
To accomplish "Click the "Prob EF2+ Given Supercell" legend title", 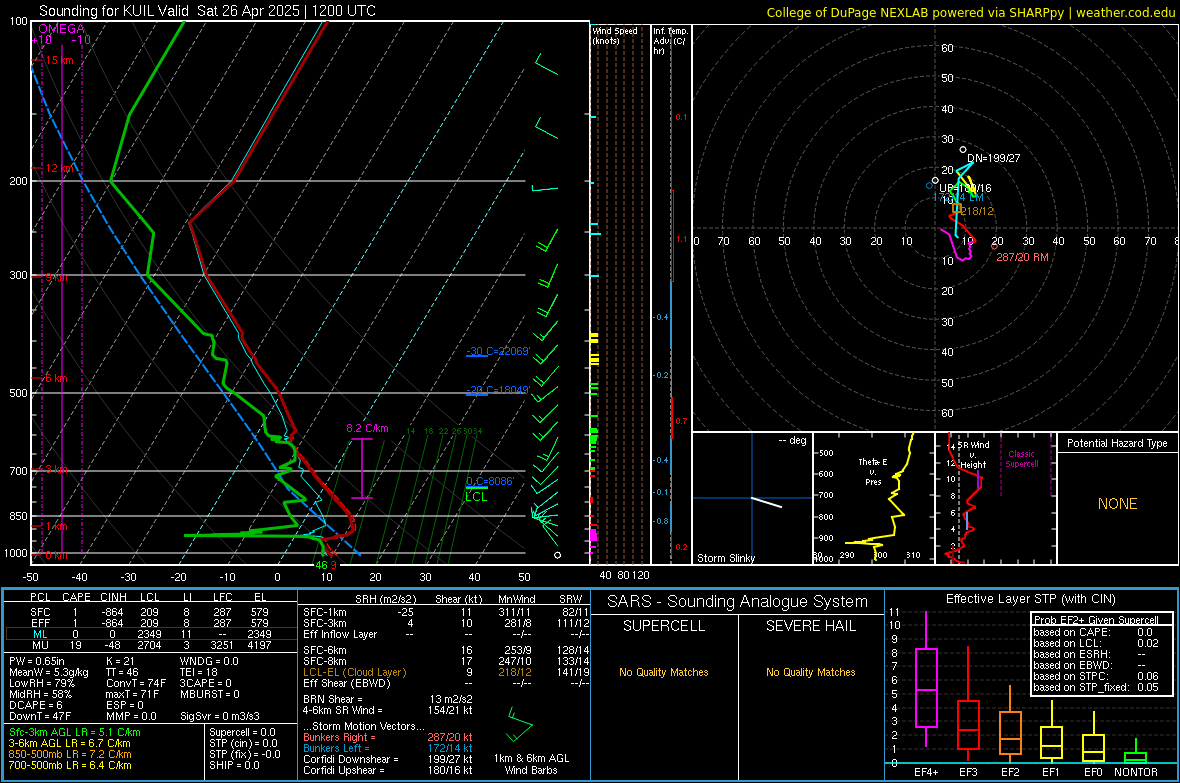I will tap(1096, 620).
